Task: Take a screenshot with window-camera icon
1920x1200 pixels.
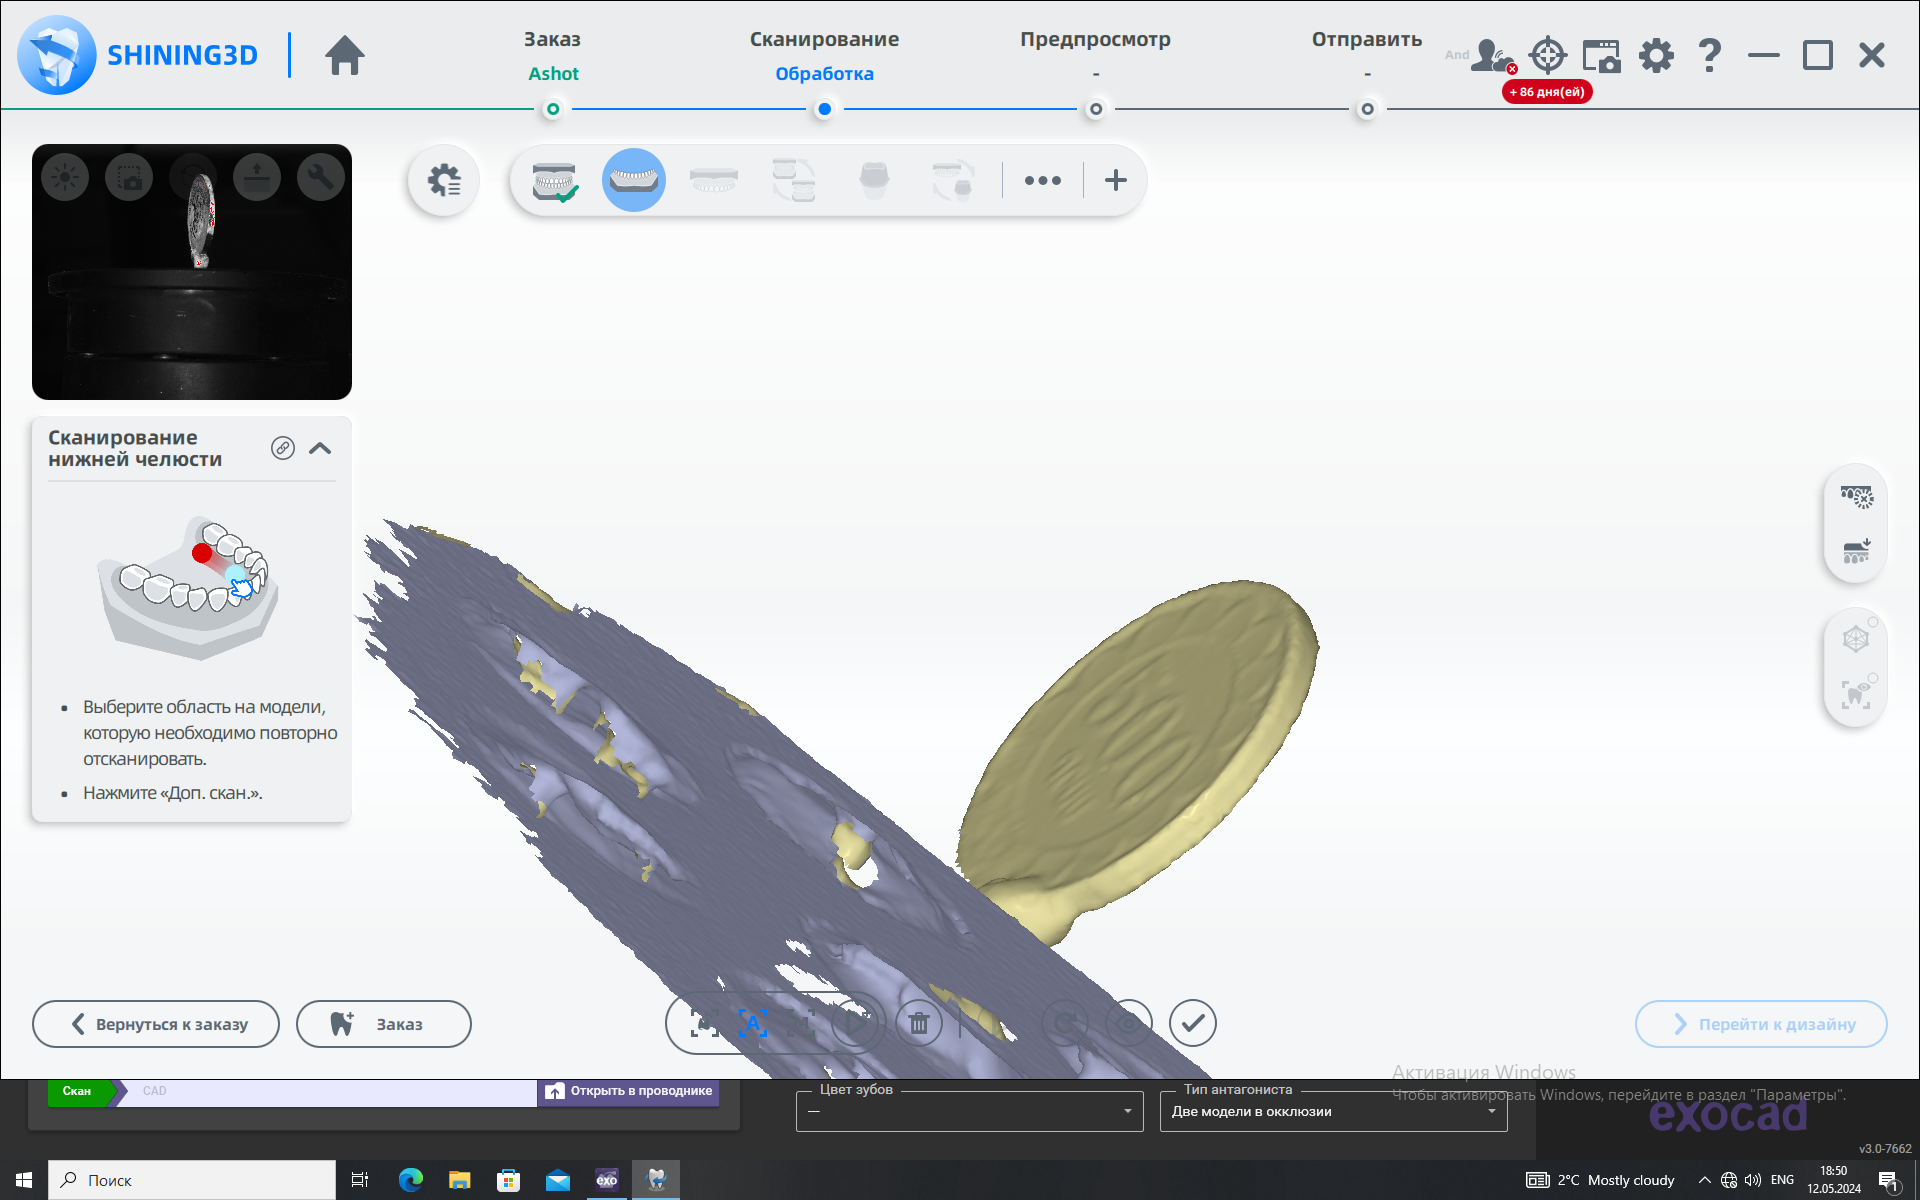Action: point(1602,55)
